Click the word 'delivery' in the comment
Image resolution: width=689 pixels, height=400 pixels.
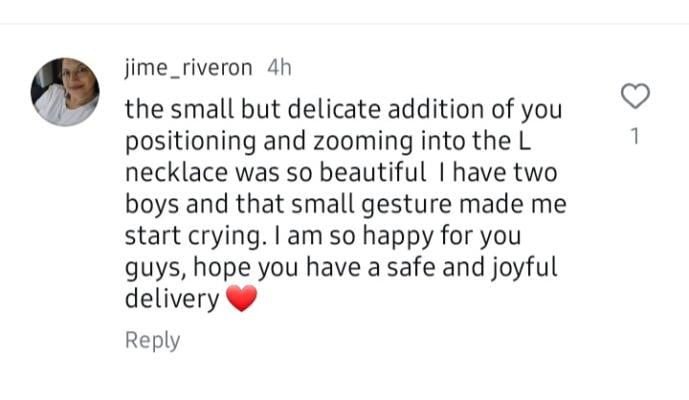(x=172, y=299)
